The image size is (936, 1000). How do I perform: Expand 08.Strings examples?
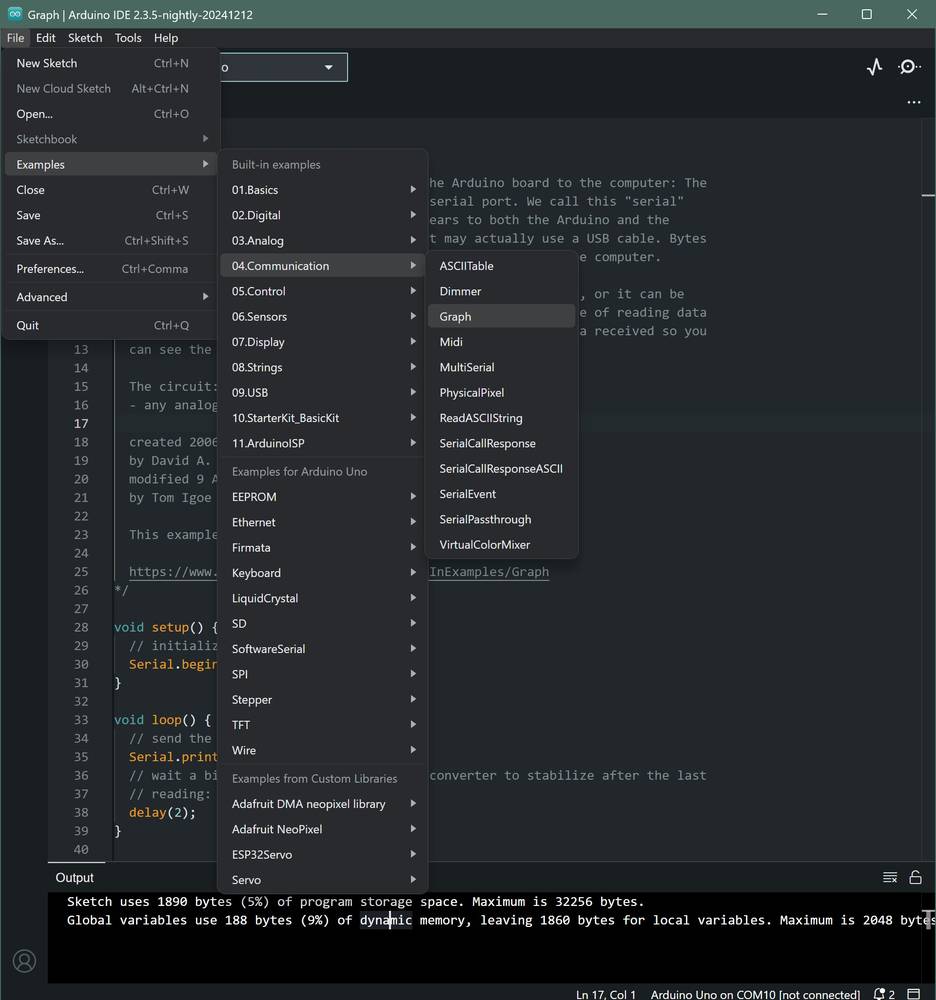(323, 367)
